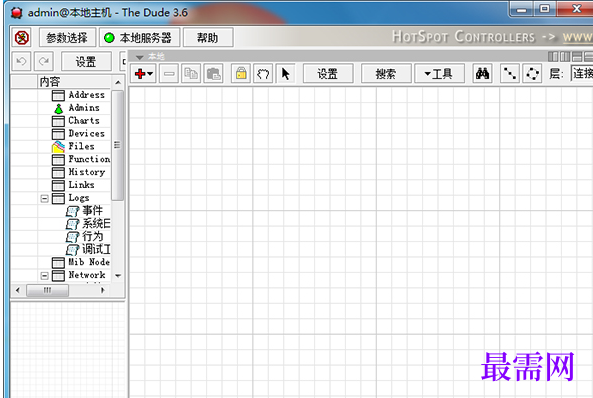This screenshot has height=398, width=593.
Task: Select Files tree item
Action: coord(81,146)
